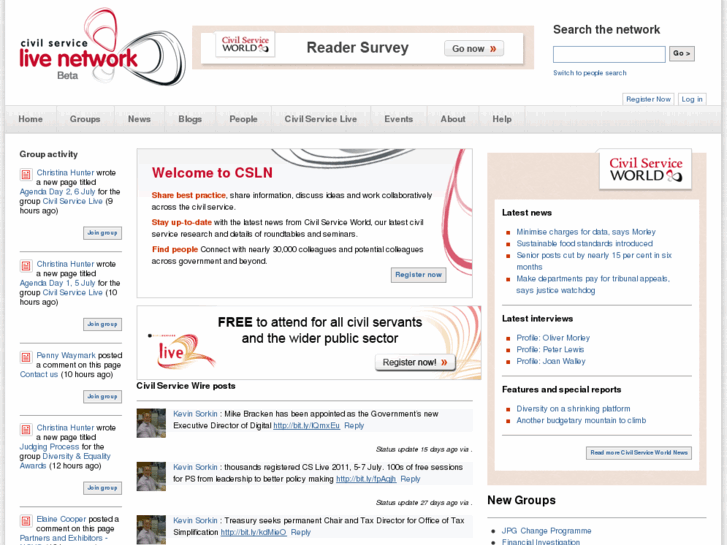This screenshot has height=545, width=727.
Task: Open Make departments pay for tribunal appeals article
Action: pyautogui.click(x=593, y=284)
